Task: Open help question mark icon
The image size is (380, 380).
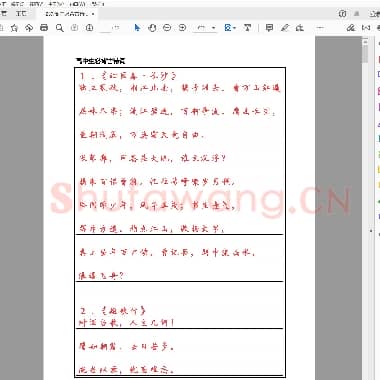Action: pyautogui.click(x=342, y=14)
